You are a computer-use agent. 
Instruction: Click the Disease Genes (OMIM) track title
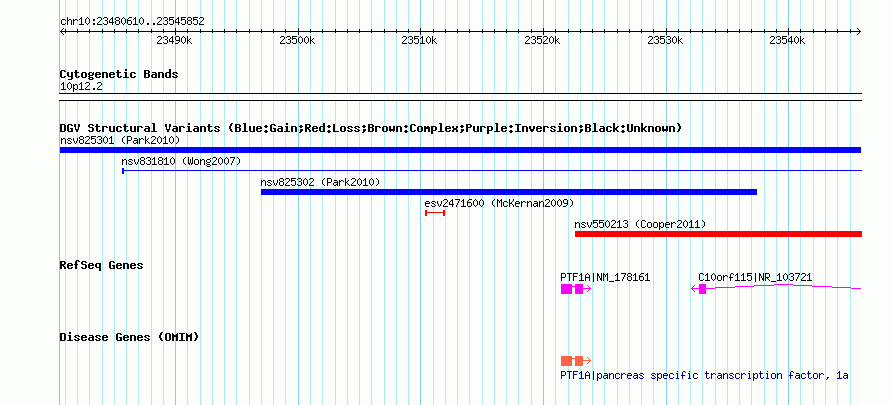[x=129, y=338]
